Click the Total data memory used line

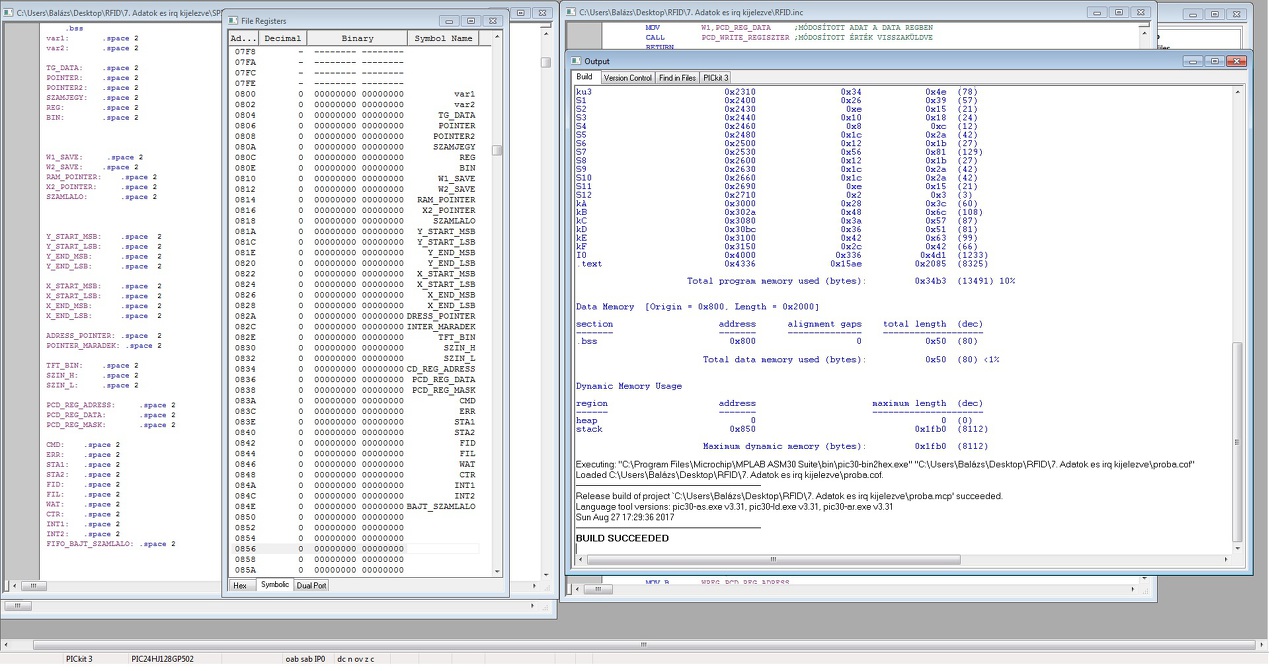pyautogui.click(x=850, y=359)
